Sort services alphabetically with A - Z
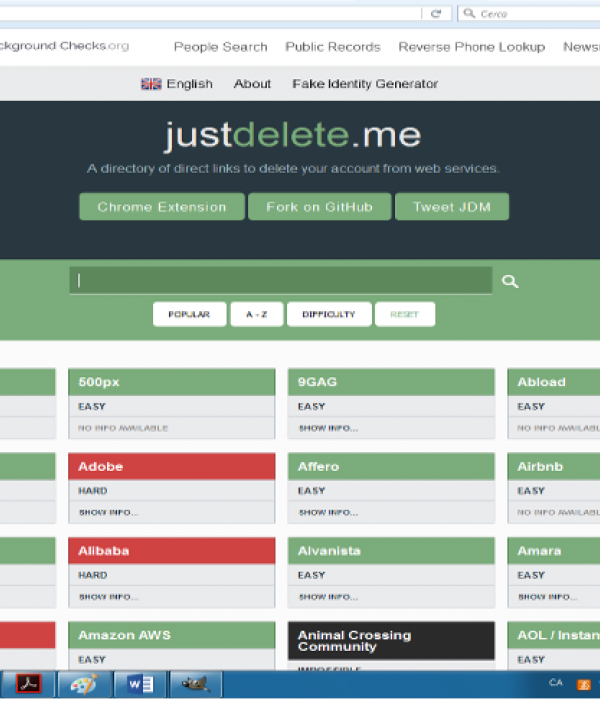Screen dimensions: 600x720 (257, 314)
